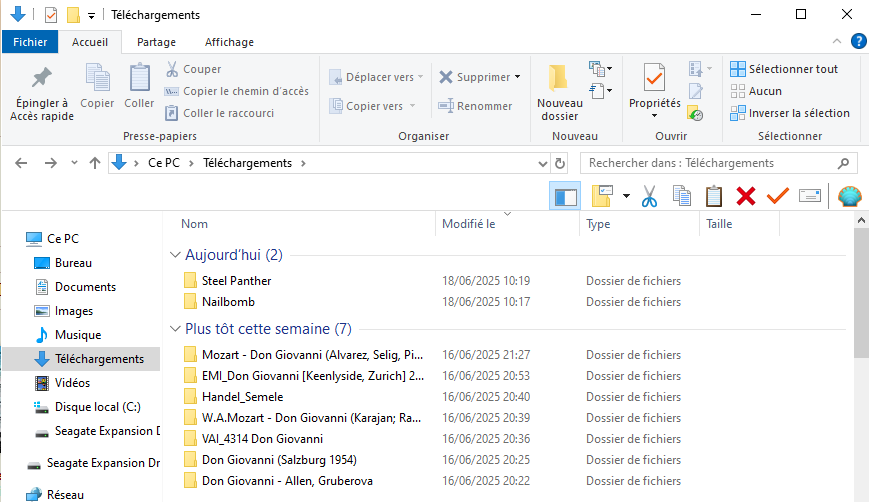
Task: Click the Folder options icon in the lower toolbar
Action: coord(602,196)
